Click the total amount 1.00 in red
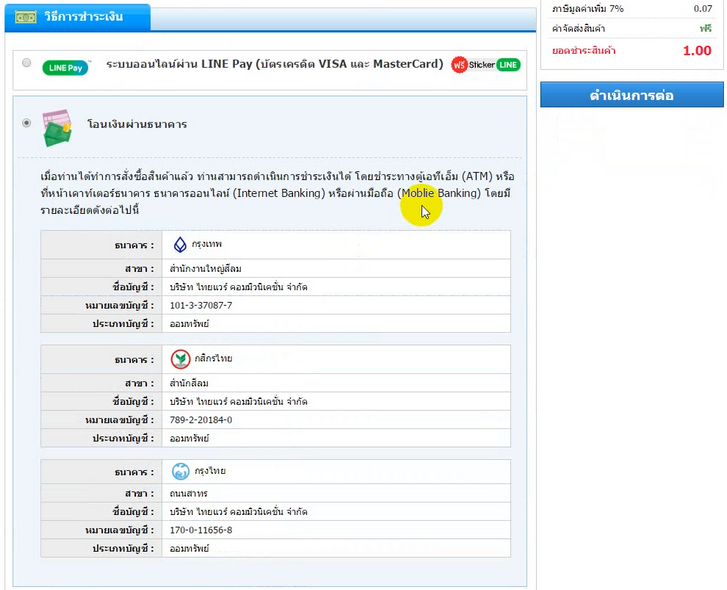Viewport: 727px width, 590px height. 697,51
